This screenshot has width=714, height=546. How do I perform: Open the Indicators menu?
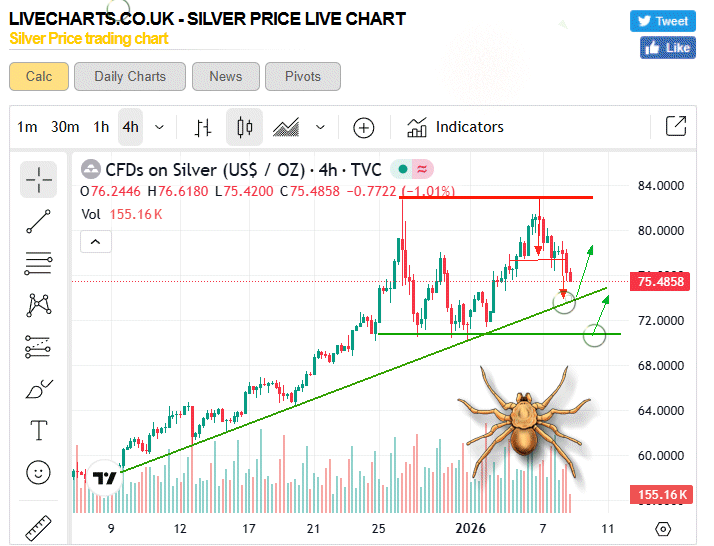(455, 127)
